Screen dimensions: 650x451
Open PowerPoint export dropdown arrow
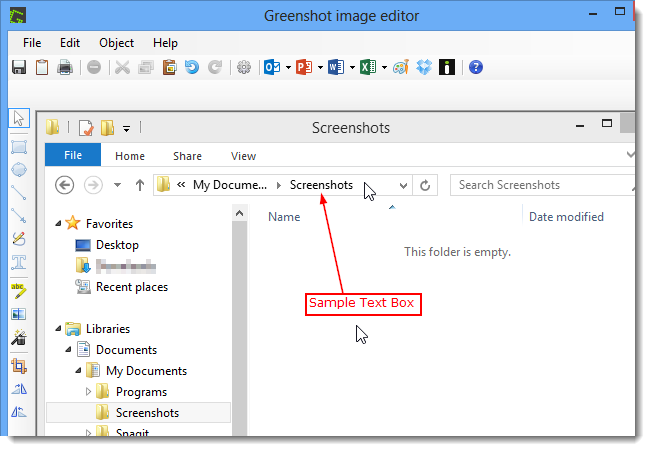pyautogui.click(x=320, y=68)
